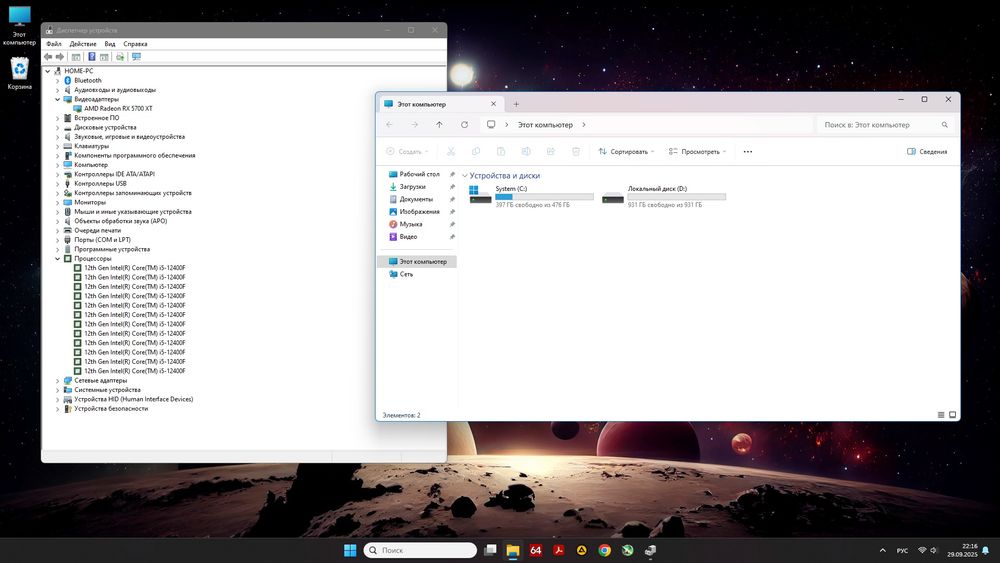1000x563 pixels.
Task: Go up one folder level in Explorer
Action: pos(439,125)
